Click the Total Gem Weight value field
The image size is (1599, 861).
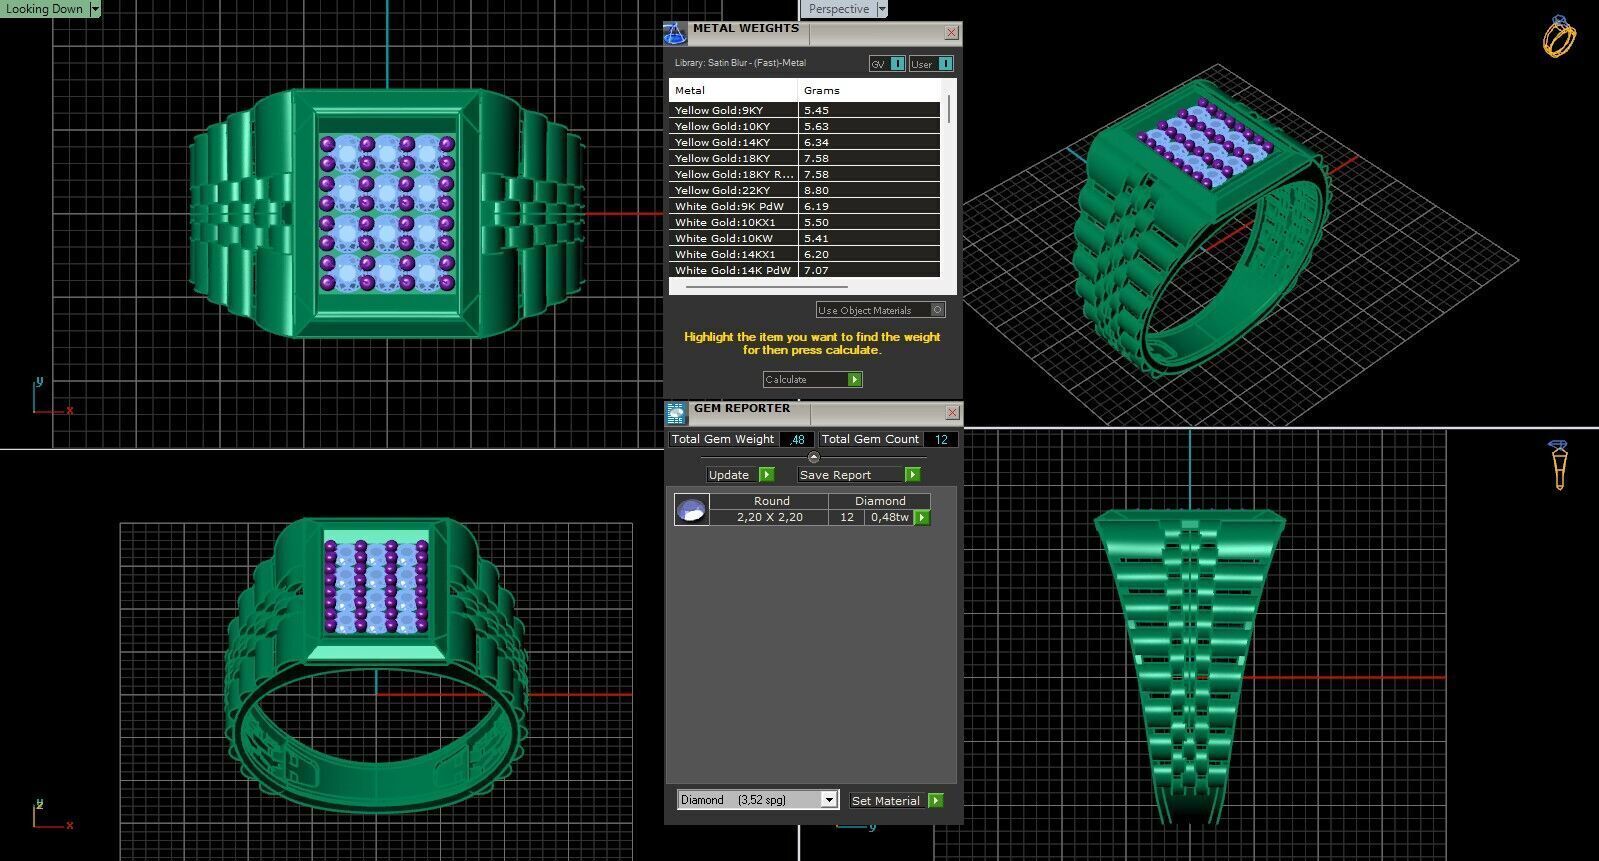[797, 439]
